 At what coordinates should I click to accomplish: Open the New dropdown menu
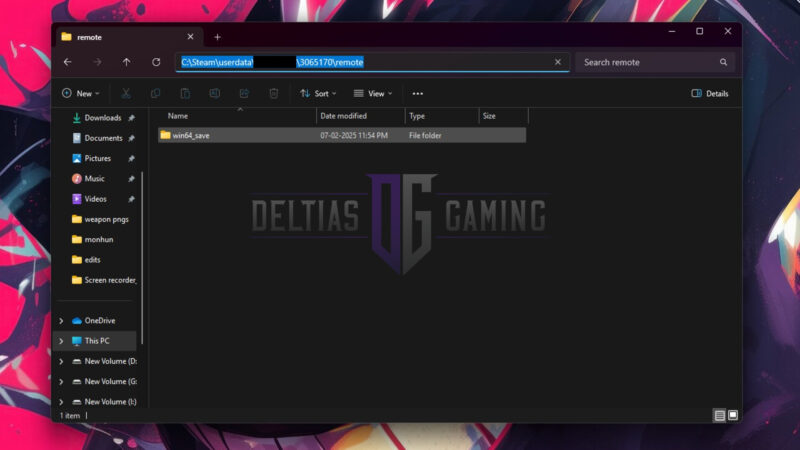[x=80, y=93]
